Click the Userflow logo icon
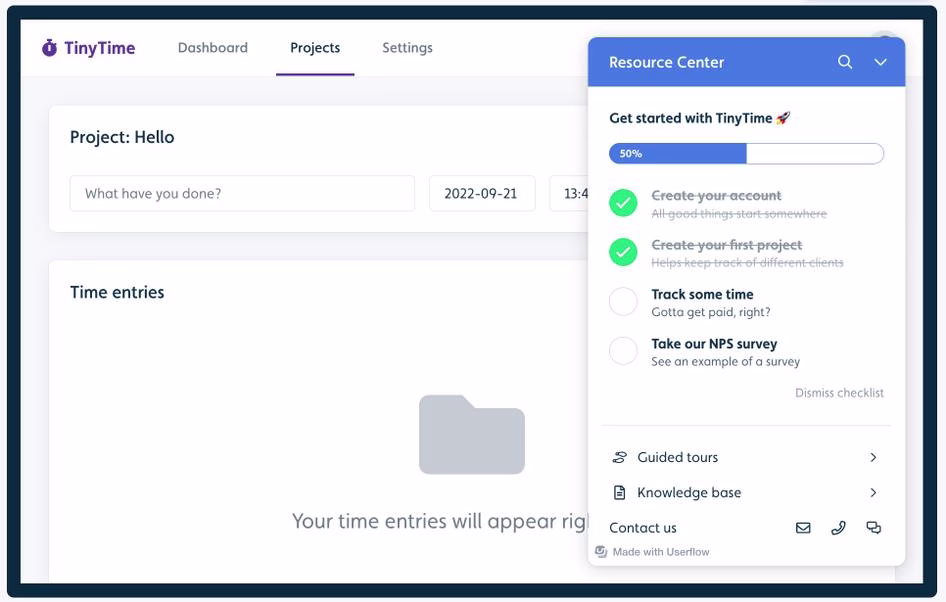Viewport: 946px width, 602px height. (x=601, y=551)
